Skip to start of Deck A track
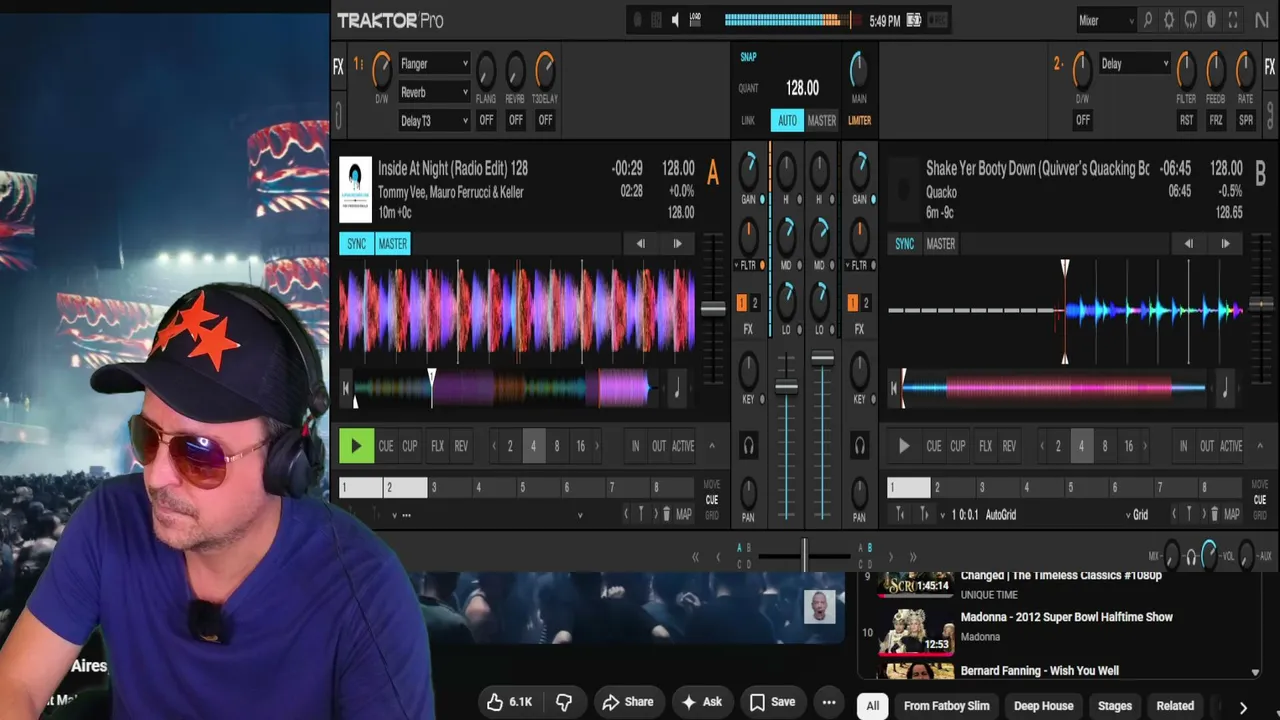This screenshot has height=720, width=1280. pos(346,388)
